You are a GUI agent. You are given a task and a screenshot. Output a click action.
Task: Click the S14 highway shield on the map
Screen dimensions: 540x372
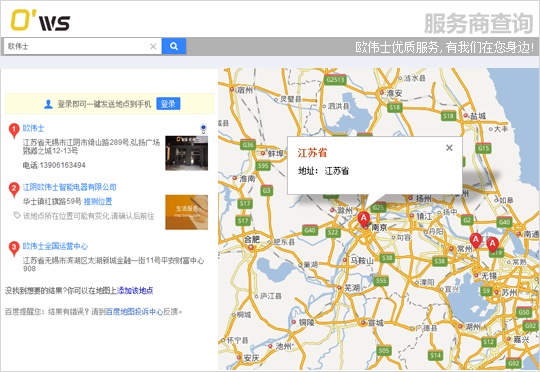tap(435, 355)
